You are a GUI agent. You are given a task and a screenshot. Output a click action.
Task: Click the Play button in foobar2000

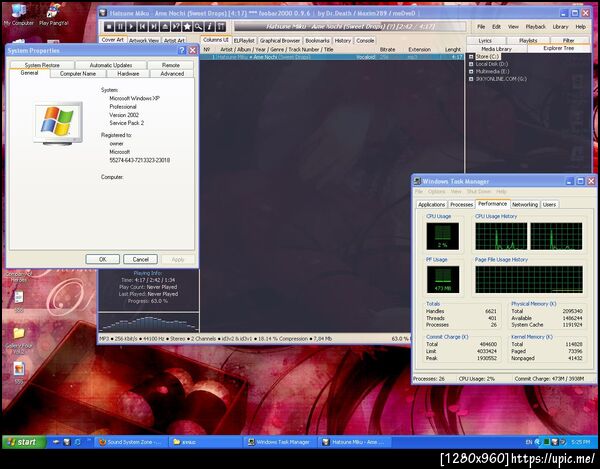tap(131, 26)
